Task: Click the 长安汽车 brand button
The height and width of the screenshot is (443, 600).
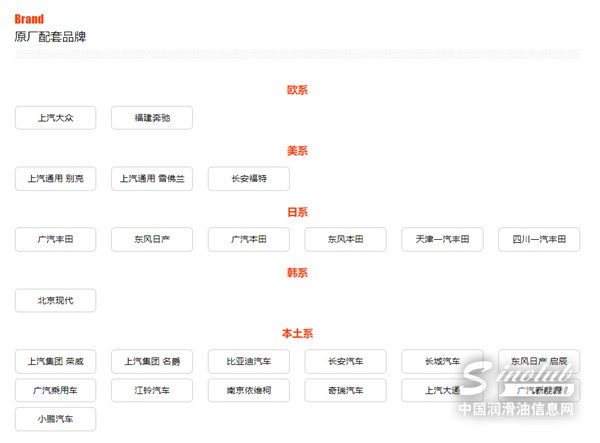Action: click(x=346, y=362)
